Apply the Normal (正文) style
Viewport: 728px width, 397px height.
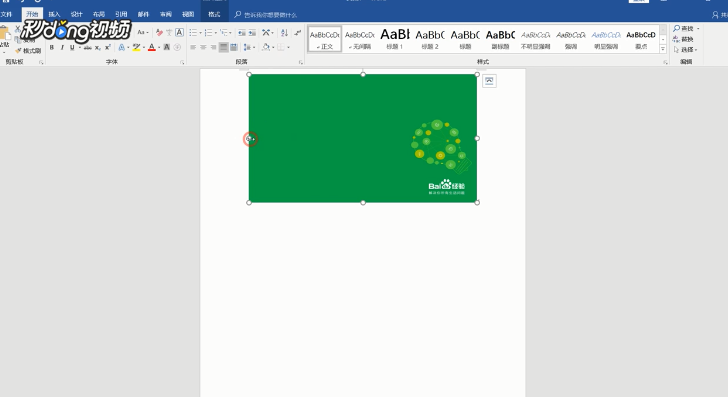click(325, 39)
